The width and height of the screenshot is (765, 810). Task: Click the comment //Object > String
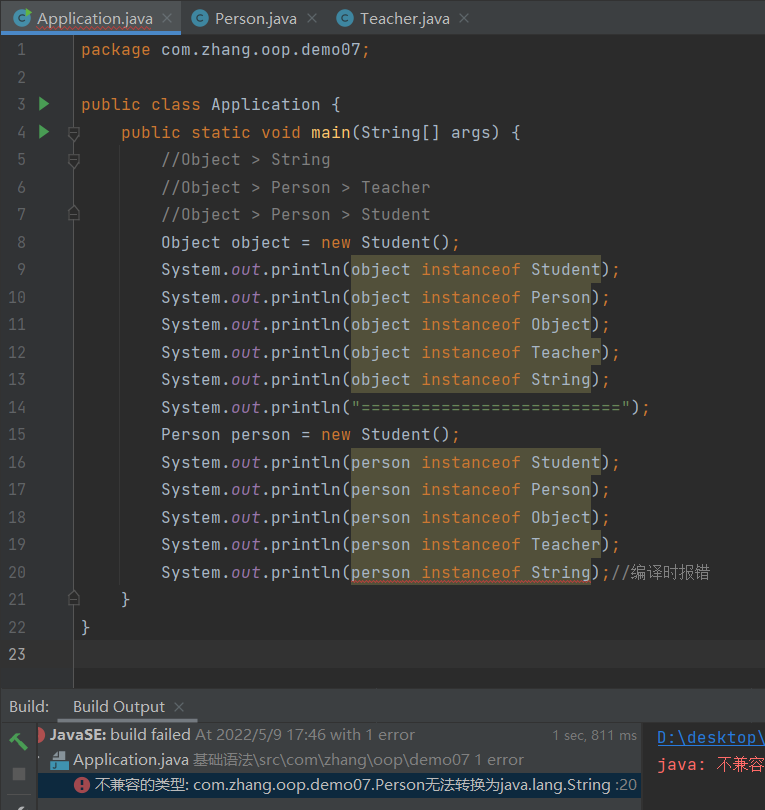point(245,160)
